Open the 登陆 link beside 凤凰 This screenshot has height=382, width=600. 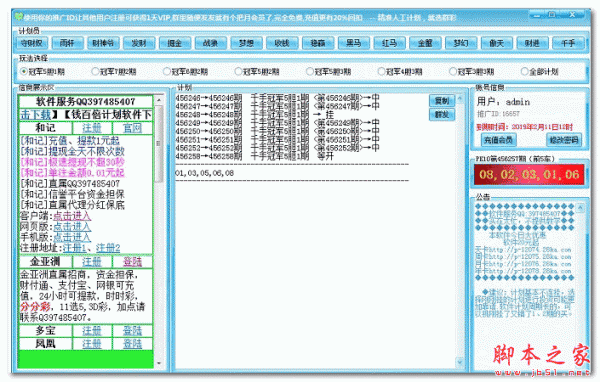[x=132, y=344]
